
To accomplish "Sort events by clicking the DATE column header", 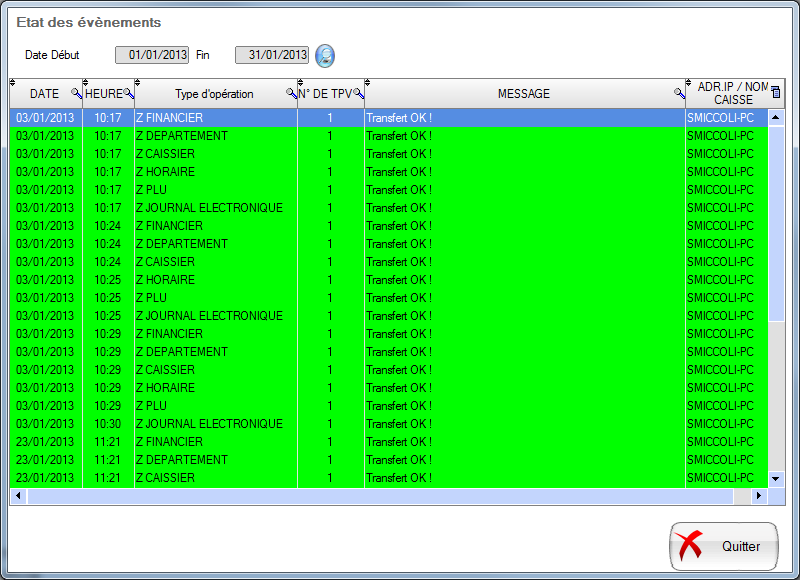I will pyautogui.click(x=43, y=93).
